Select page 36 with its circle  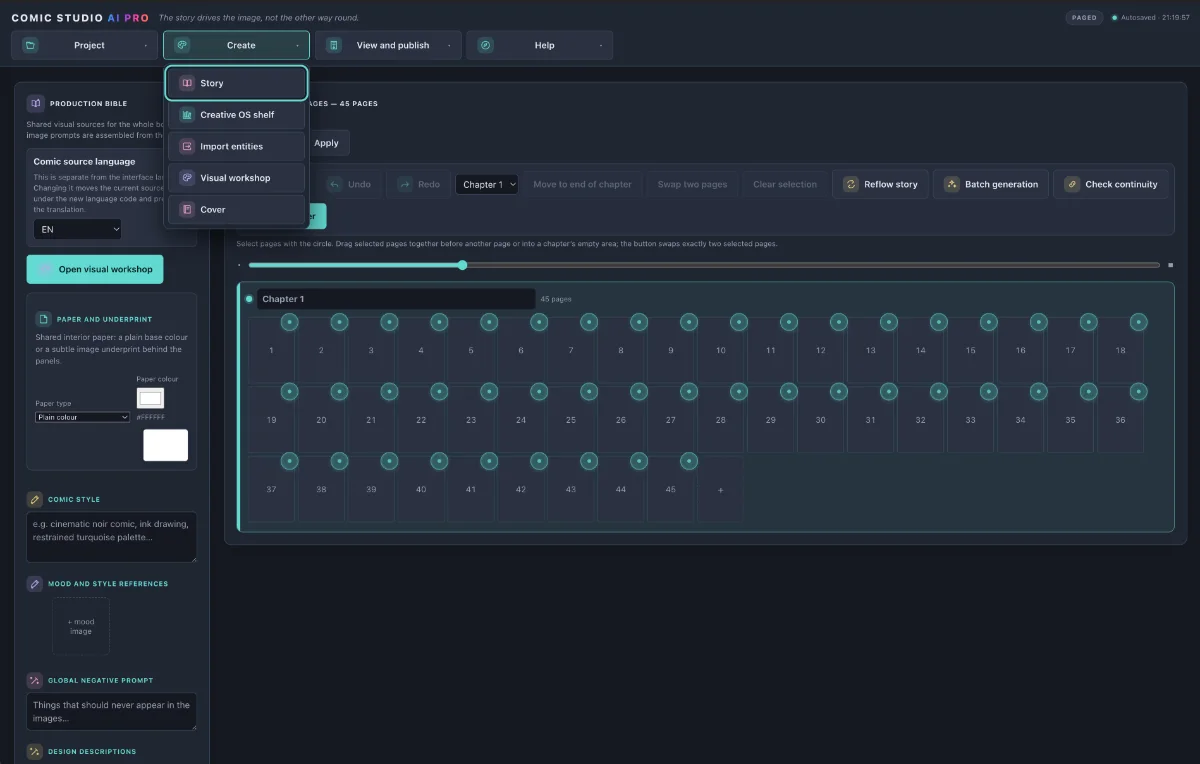pyautogui.click(x=1139, y=391)
